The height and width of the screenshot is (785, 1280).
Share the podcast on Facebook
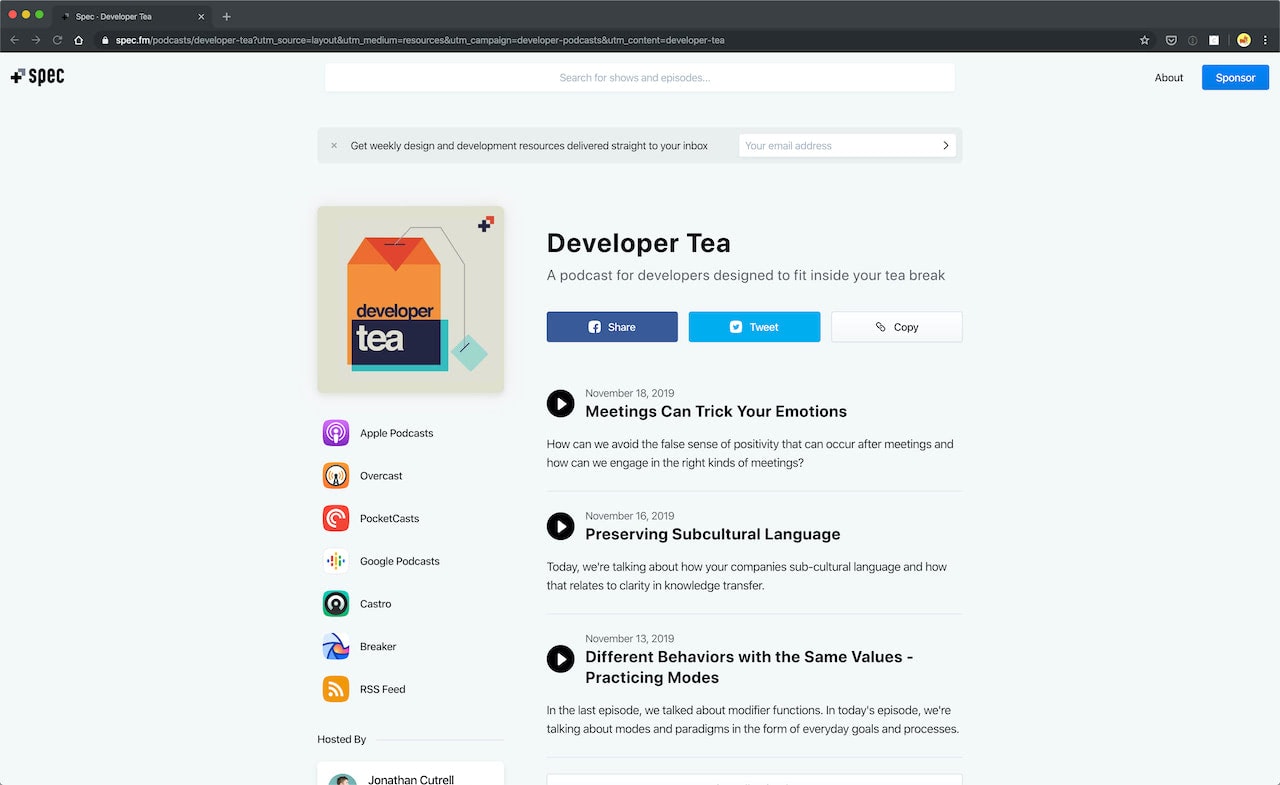pos(612,327)
